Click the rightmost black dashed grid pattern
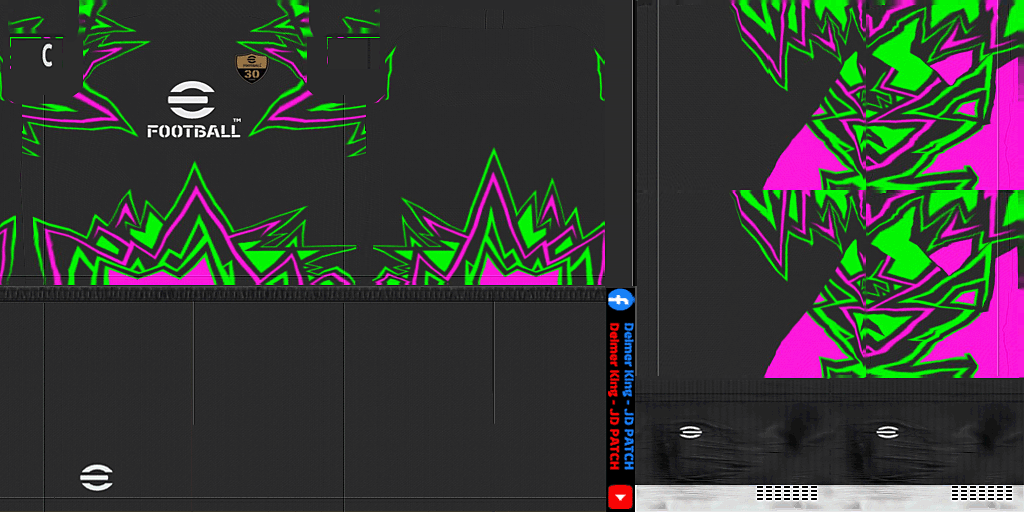 [x=982, y=493]
